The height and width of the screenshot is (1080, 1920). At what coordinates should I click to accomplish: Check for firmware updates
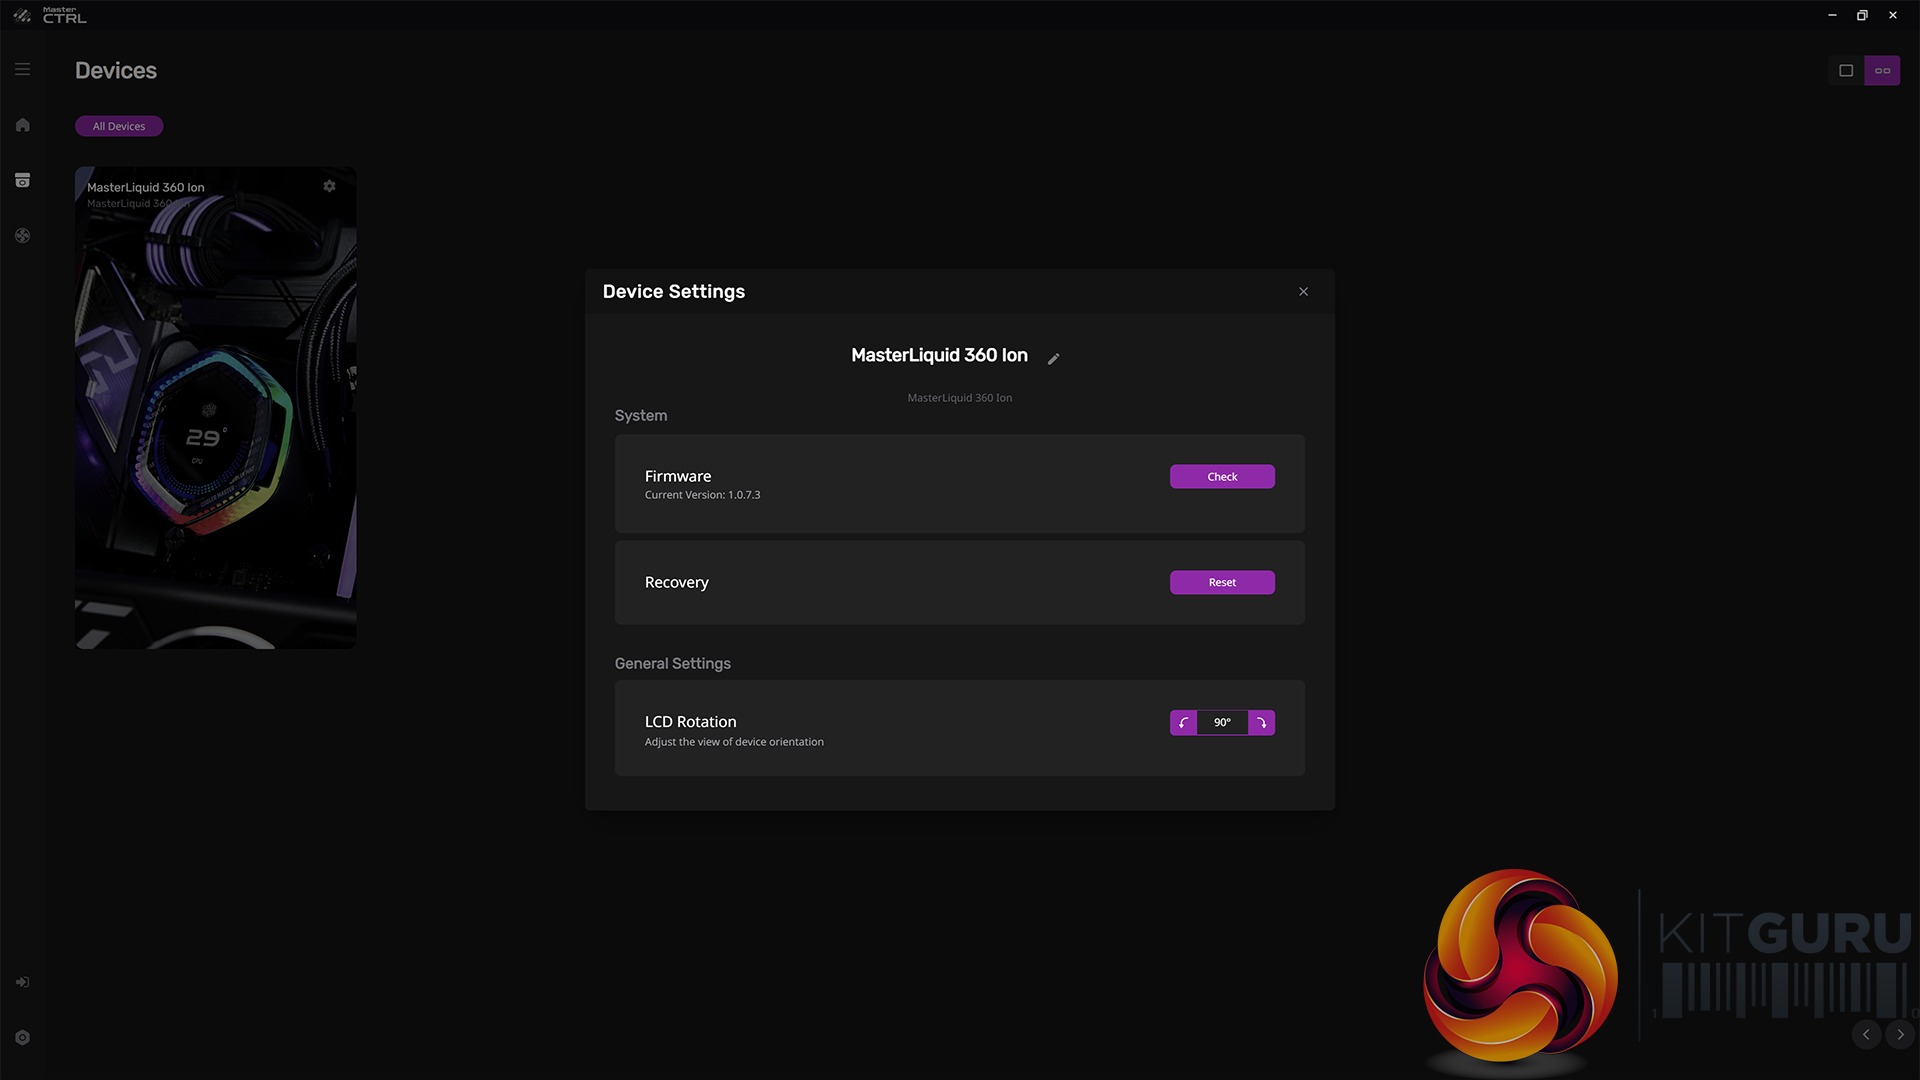point(1222,476)
